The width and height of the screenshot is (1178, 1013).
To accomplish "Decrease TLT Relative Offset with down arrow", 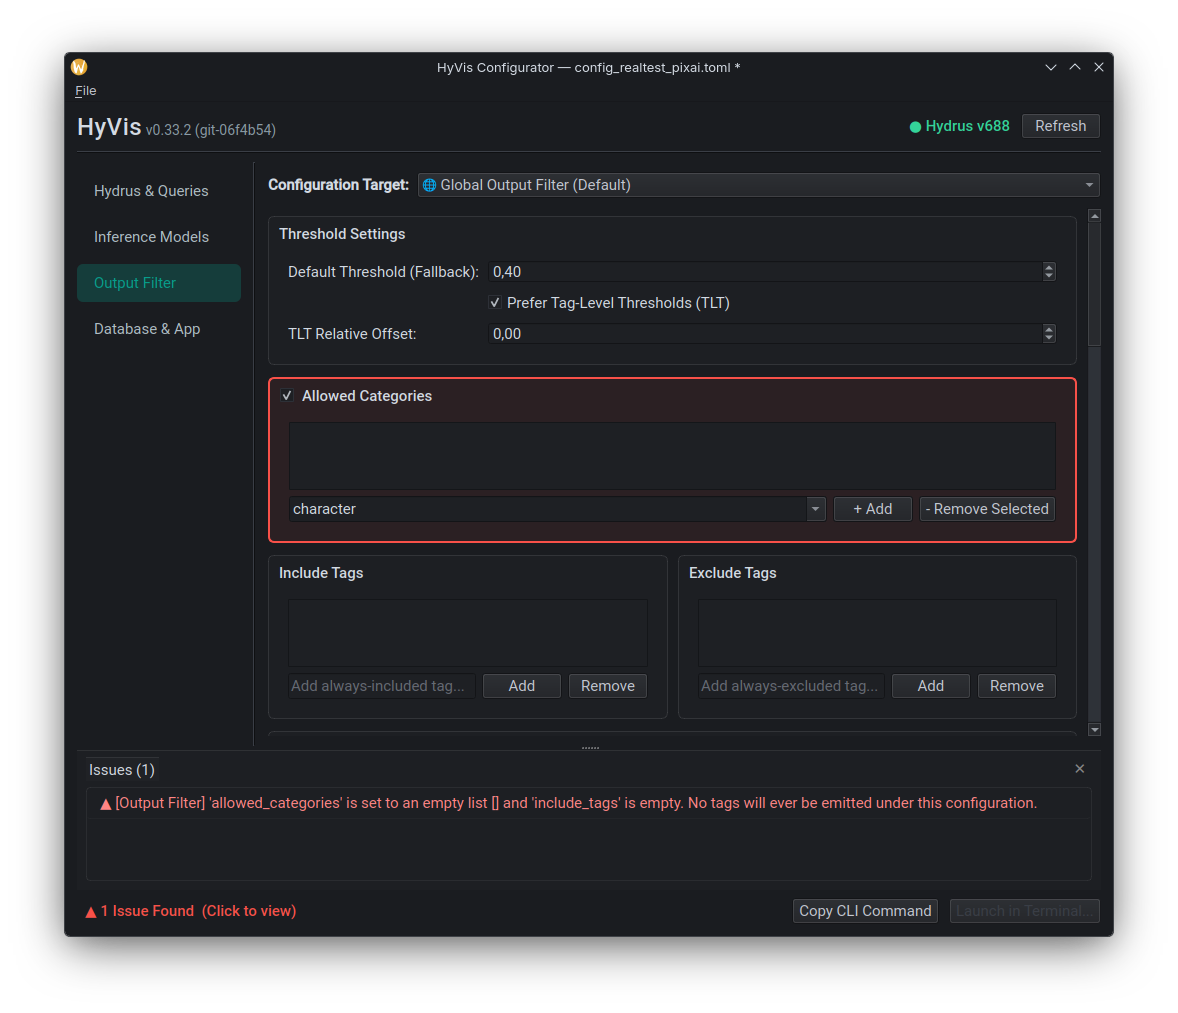I will [1049, 338].
